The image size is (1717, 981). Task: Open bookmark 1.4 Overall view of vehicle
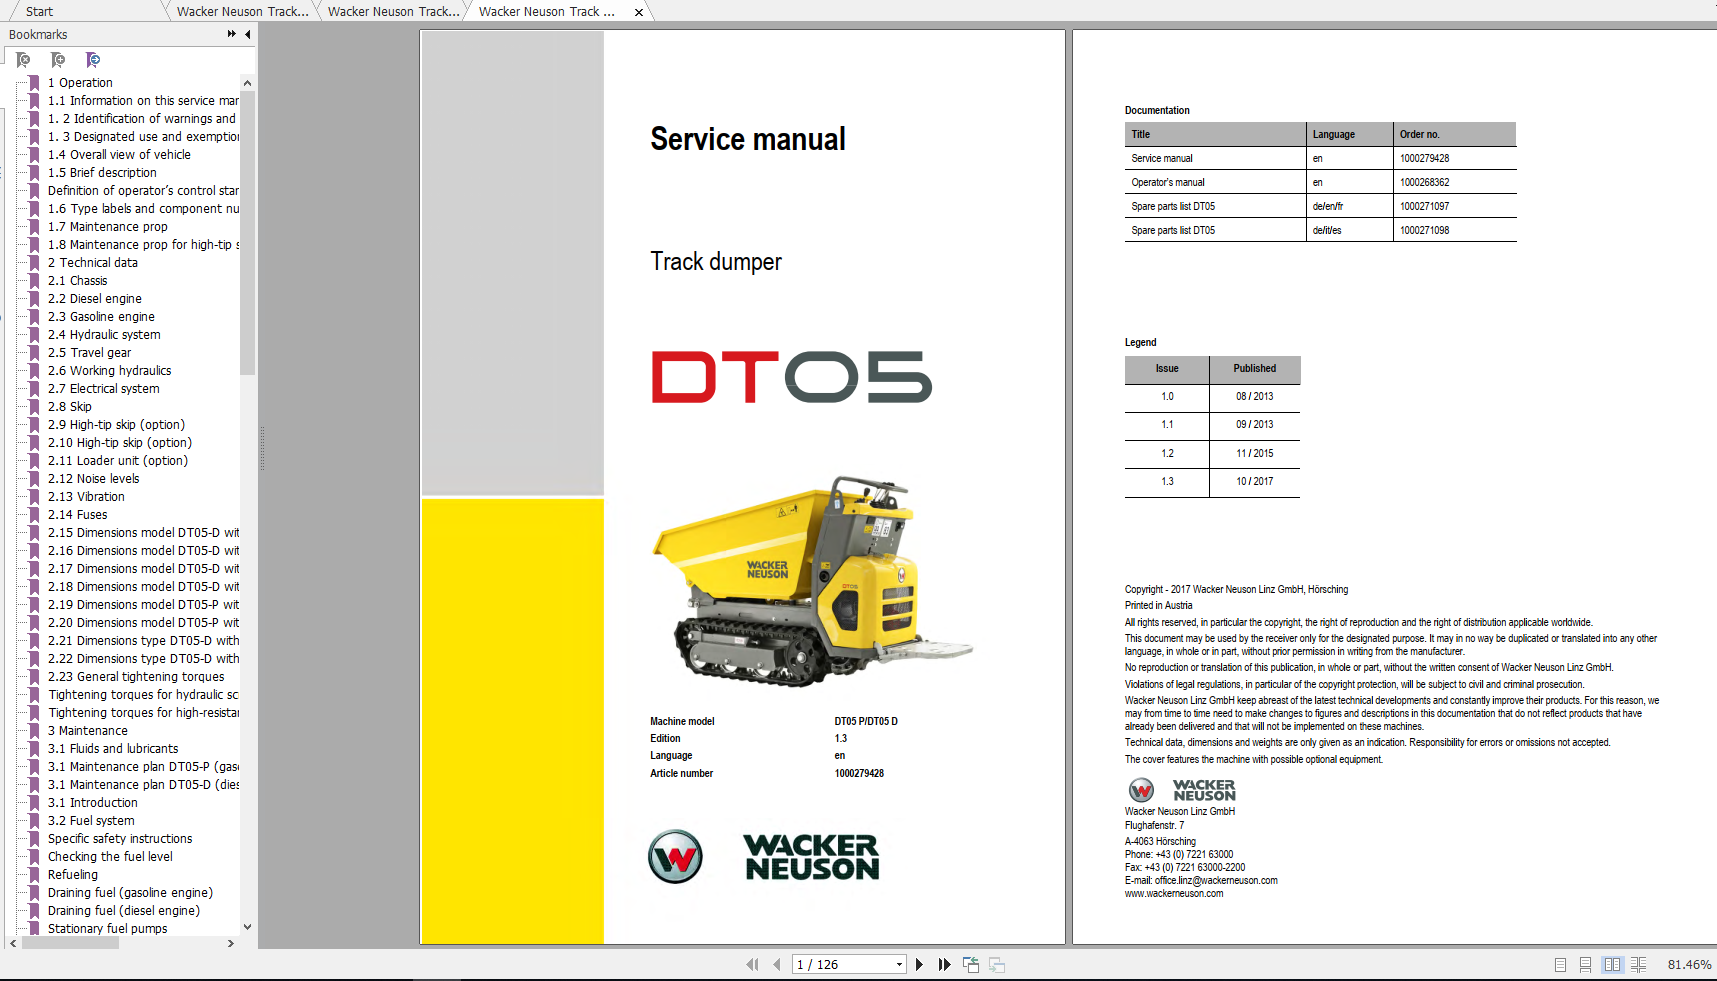[119, 155]
